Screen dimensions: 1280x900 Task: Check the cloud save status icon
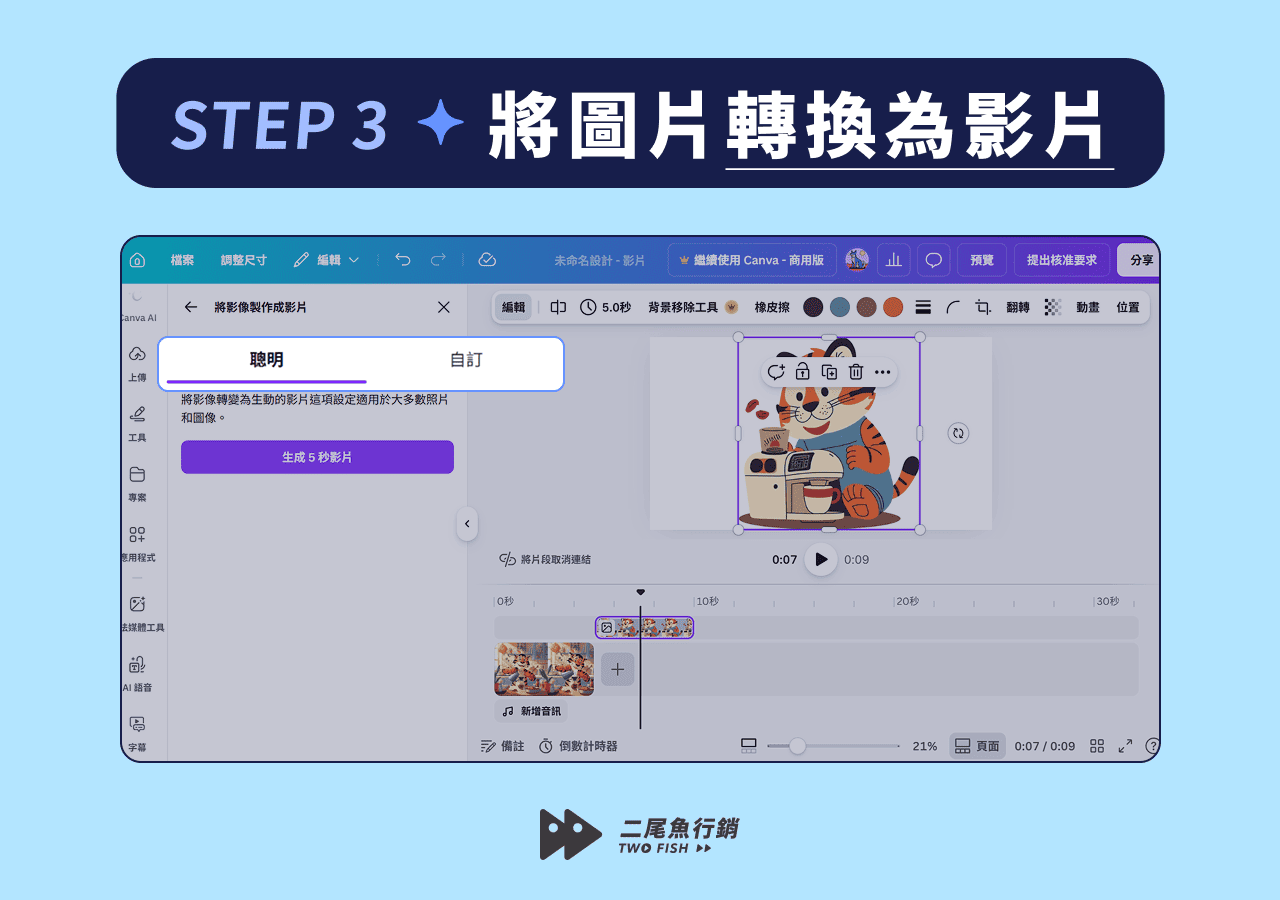[x=487, y=260]
